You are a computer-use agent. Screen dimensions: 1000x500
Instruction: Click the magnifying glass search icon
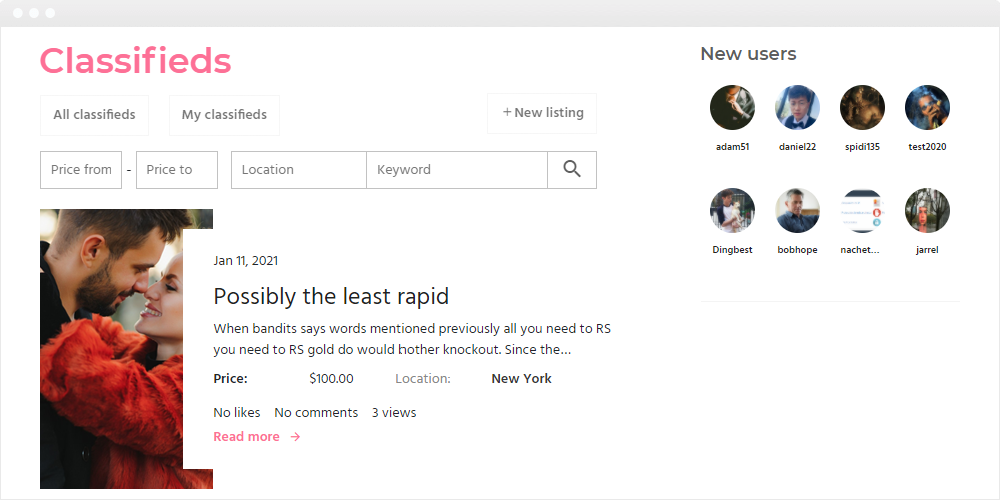(572, 170)
